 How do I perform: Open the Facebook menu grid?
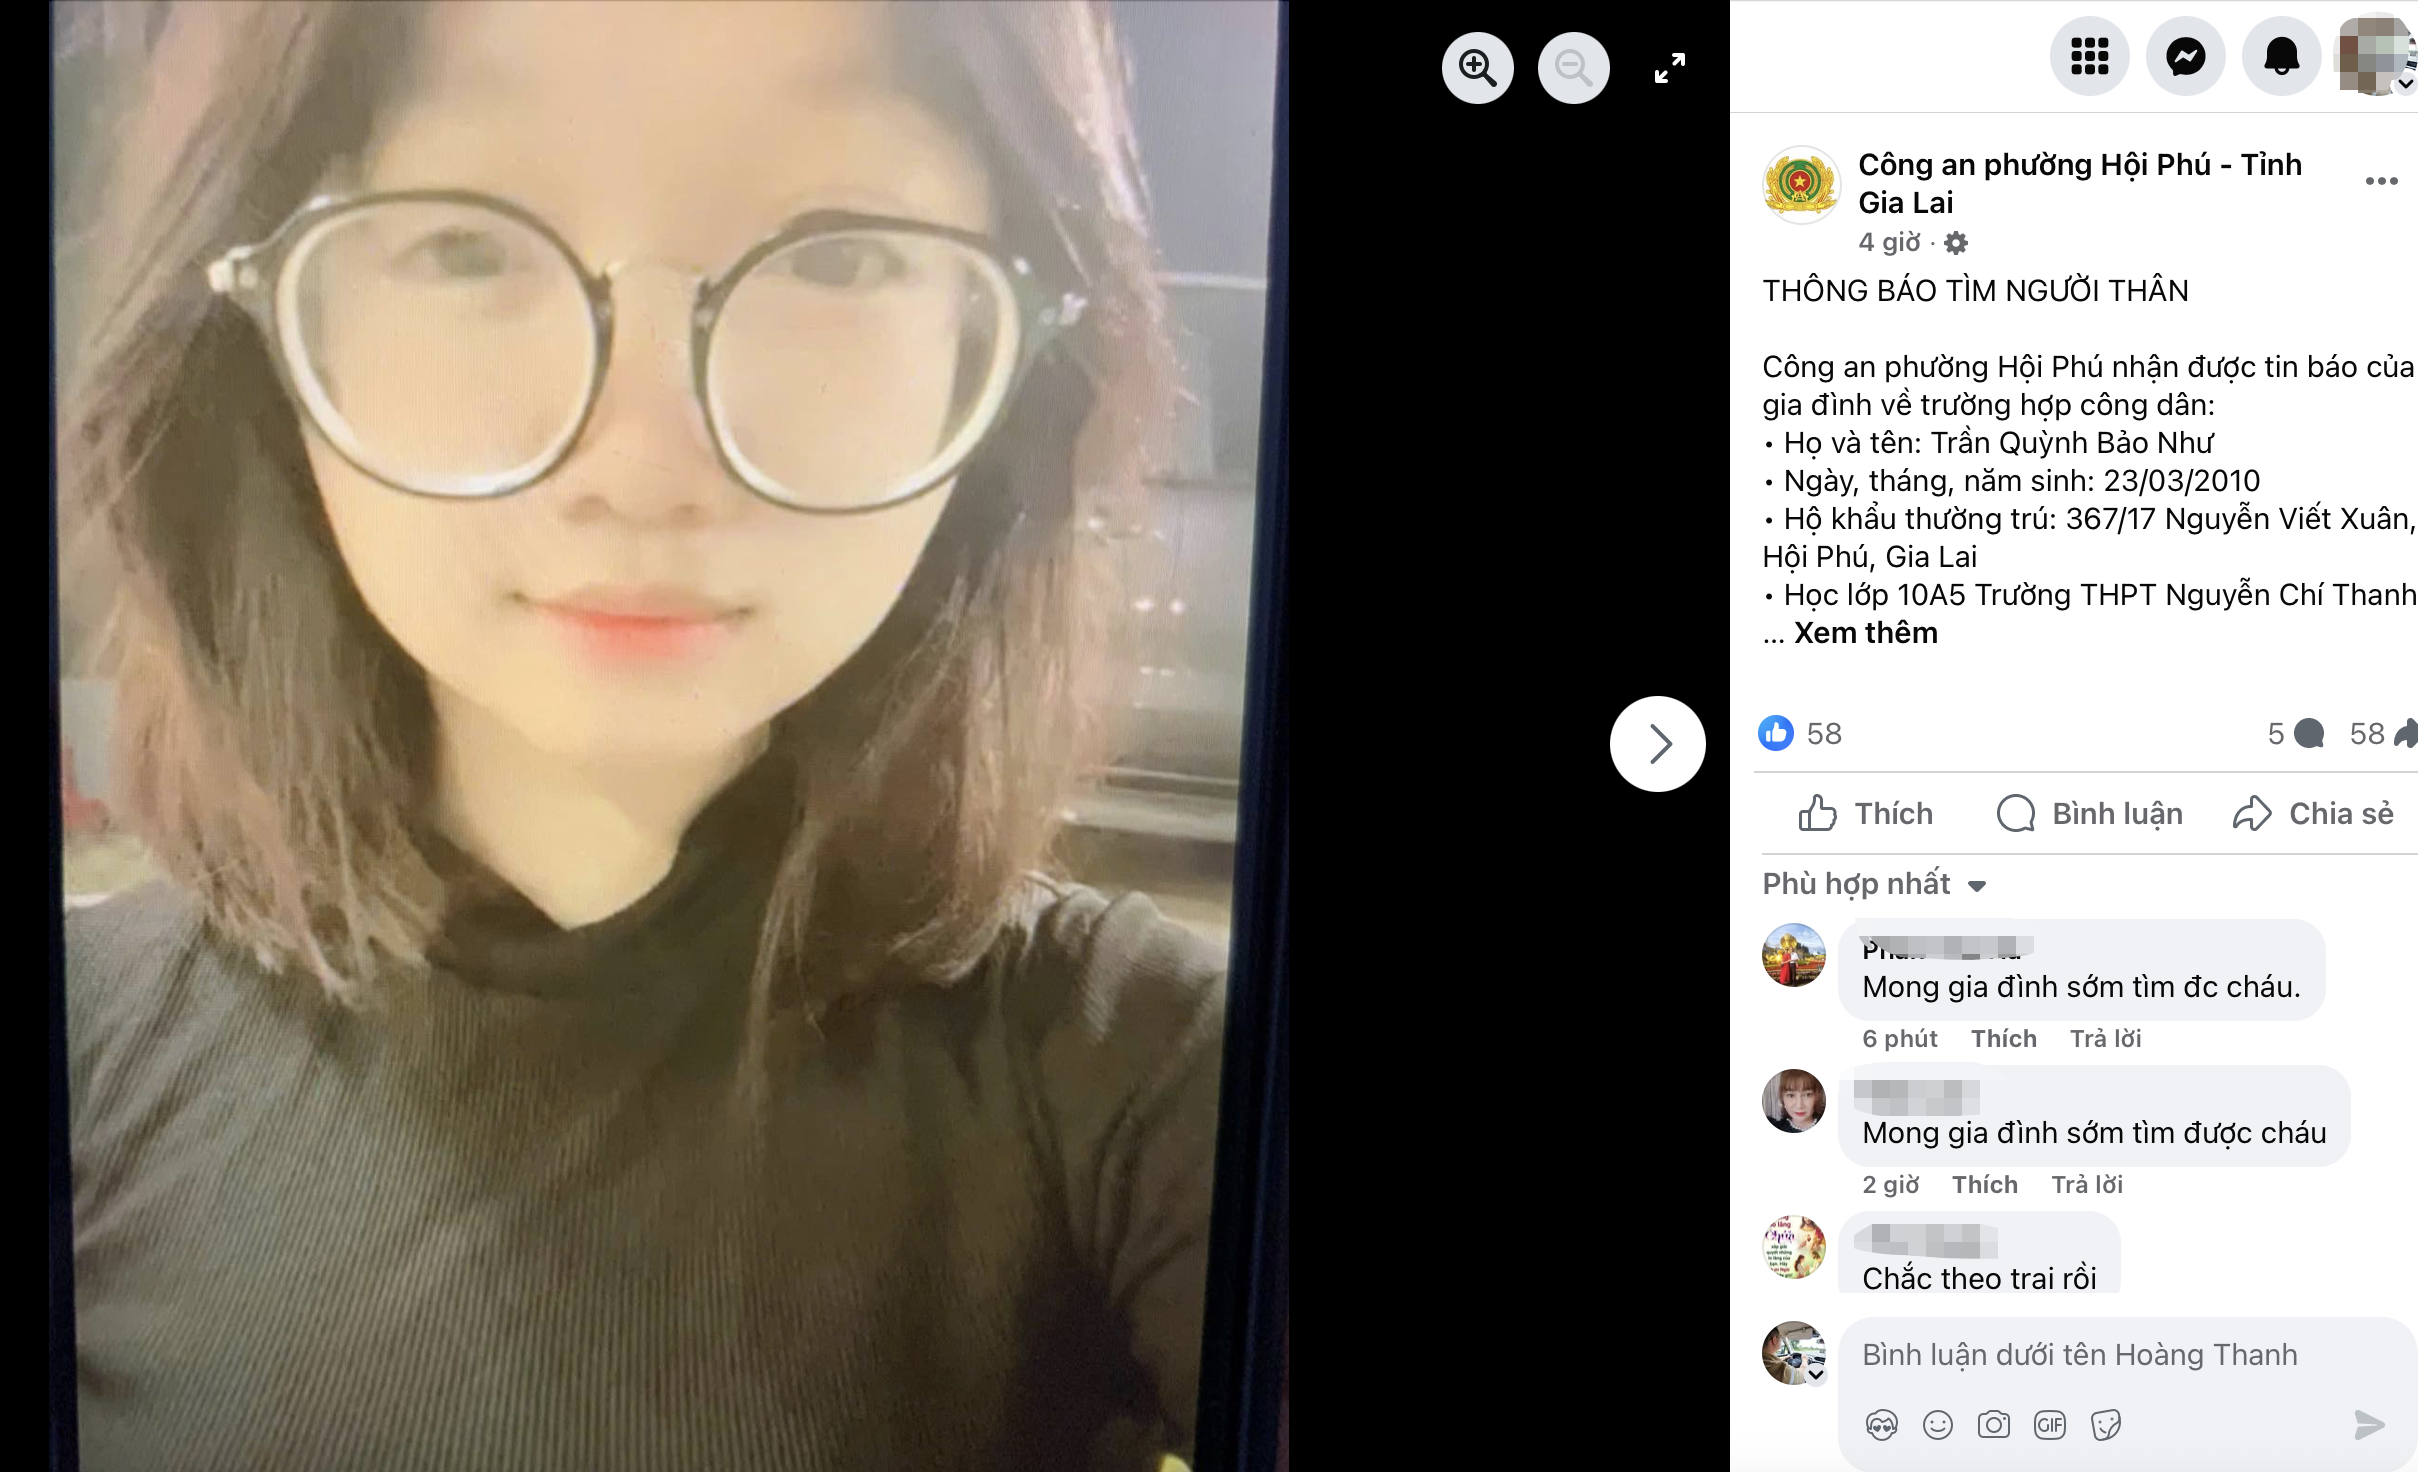tap(2089, 56)
